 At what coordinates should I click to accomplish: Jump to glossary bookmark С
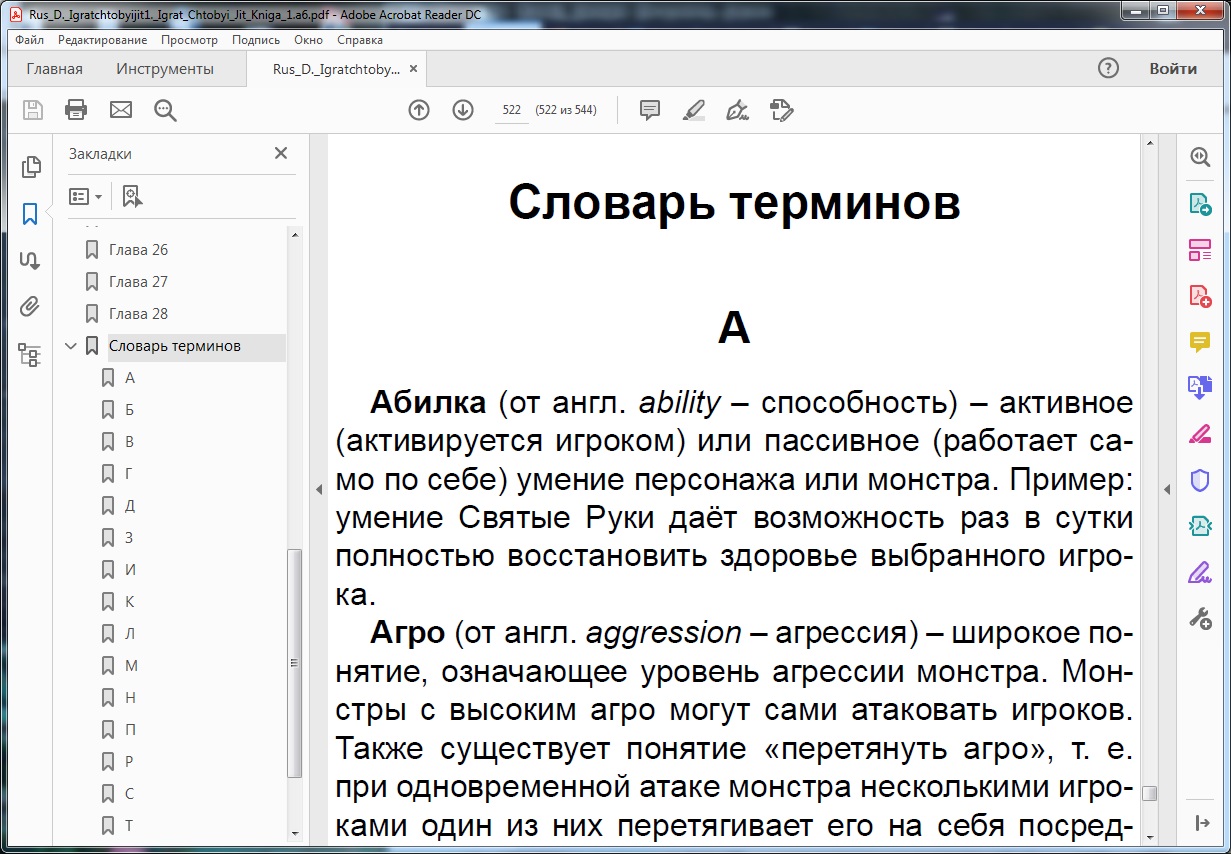pyautogui.click(x=130, y=794)
